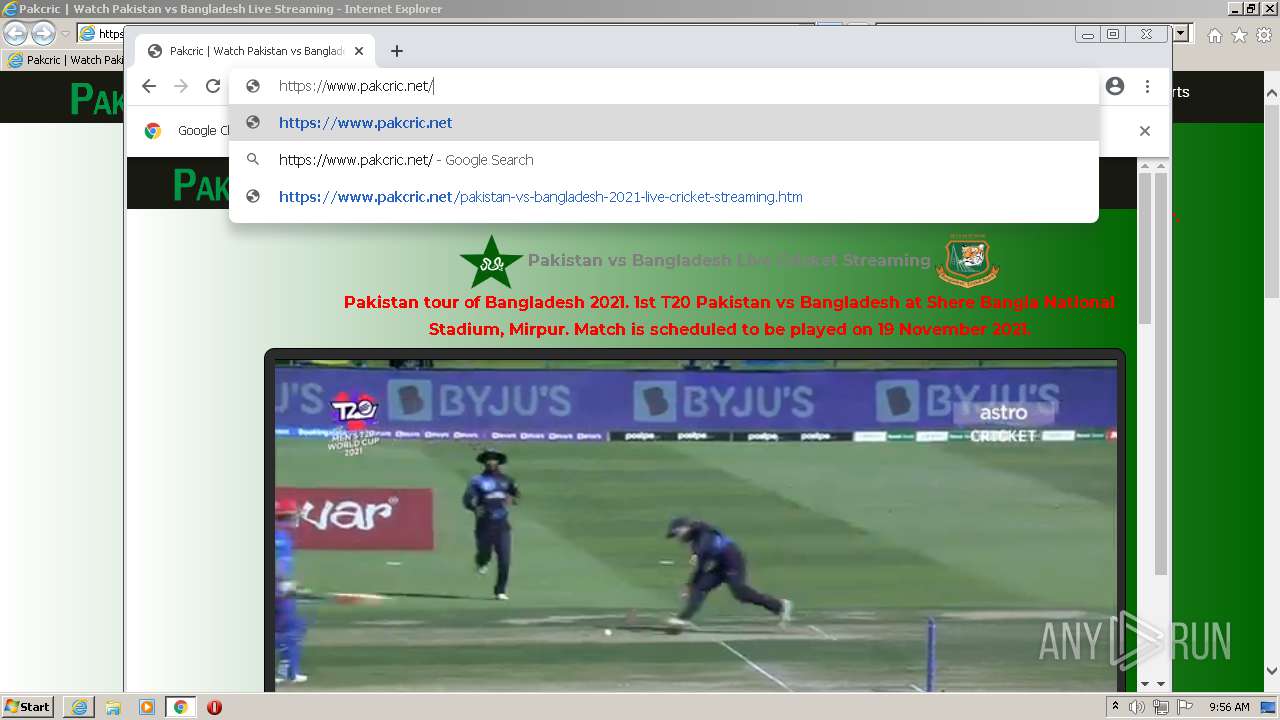
Task: Open Internet Explorer's recent pages dropdown
Action: pyautogui.click(x=65, y=34)
